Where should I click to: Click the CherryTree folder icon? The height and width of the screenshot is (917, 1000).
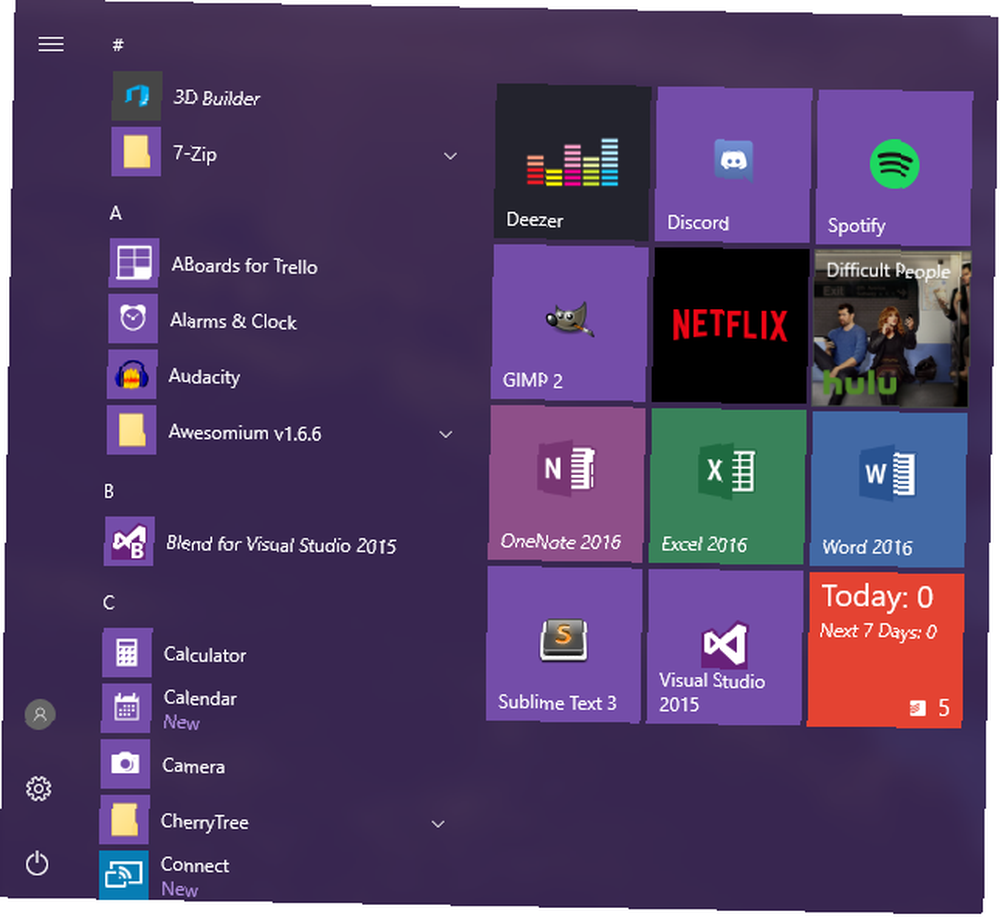pyautogui.click(x=124, y=819)
